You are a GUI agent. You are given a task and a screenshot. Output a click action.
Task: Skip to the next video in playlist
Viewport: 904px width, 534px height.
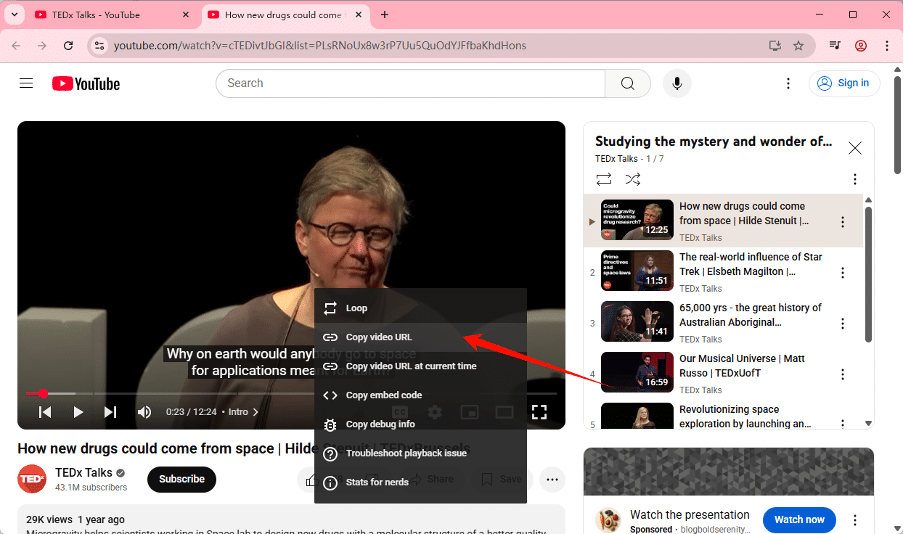click(x=110, y=412)
